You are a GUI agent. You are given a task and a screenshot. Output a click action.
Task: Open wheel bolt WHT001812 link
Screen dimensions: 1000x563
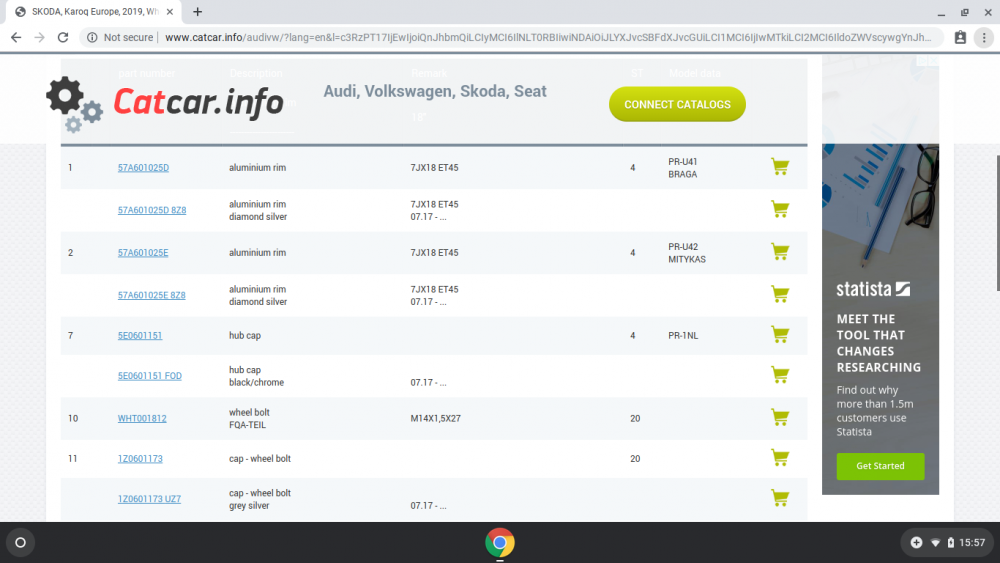tap(142, 418)
